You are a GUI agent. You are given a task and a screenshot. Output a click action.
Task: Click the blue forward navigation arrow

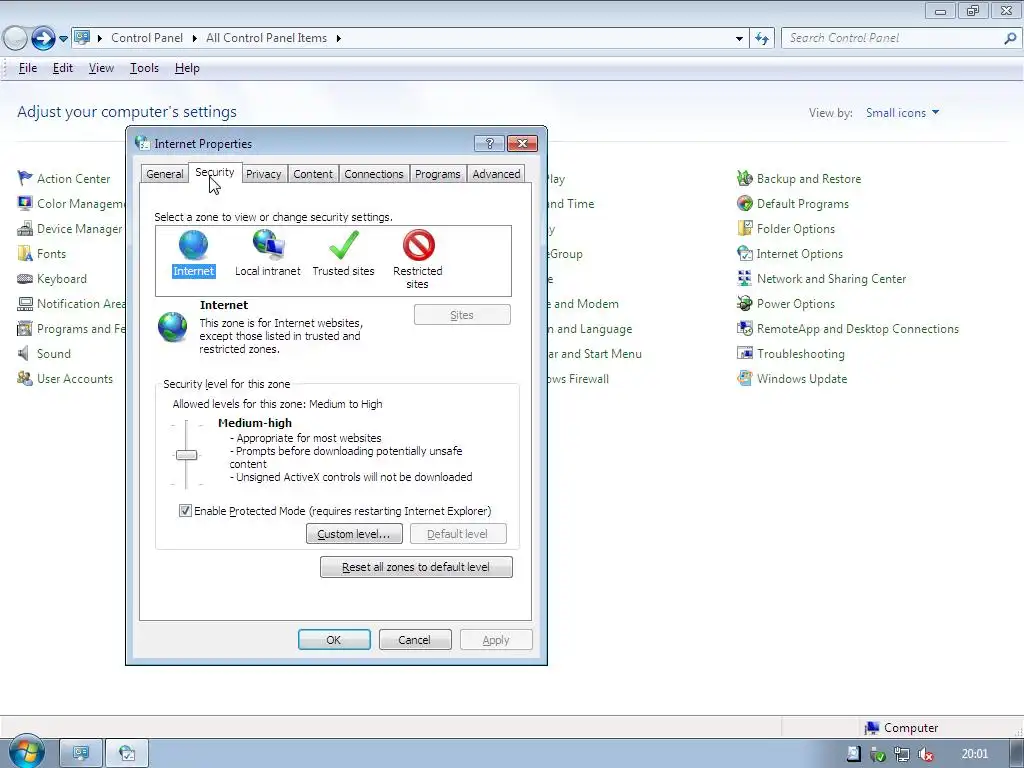[43, 38]
